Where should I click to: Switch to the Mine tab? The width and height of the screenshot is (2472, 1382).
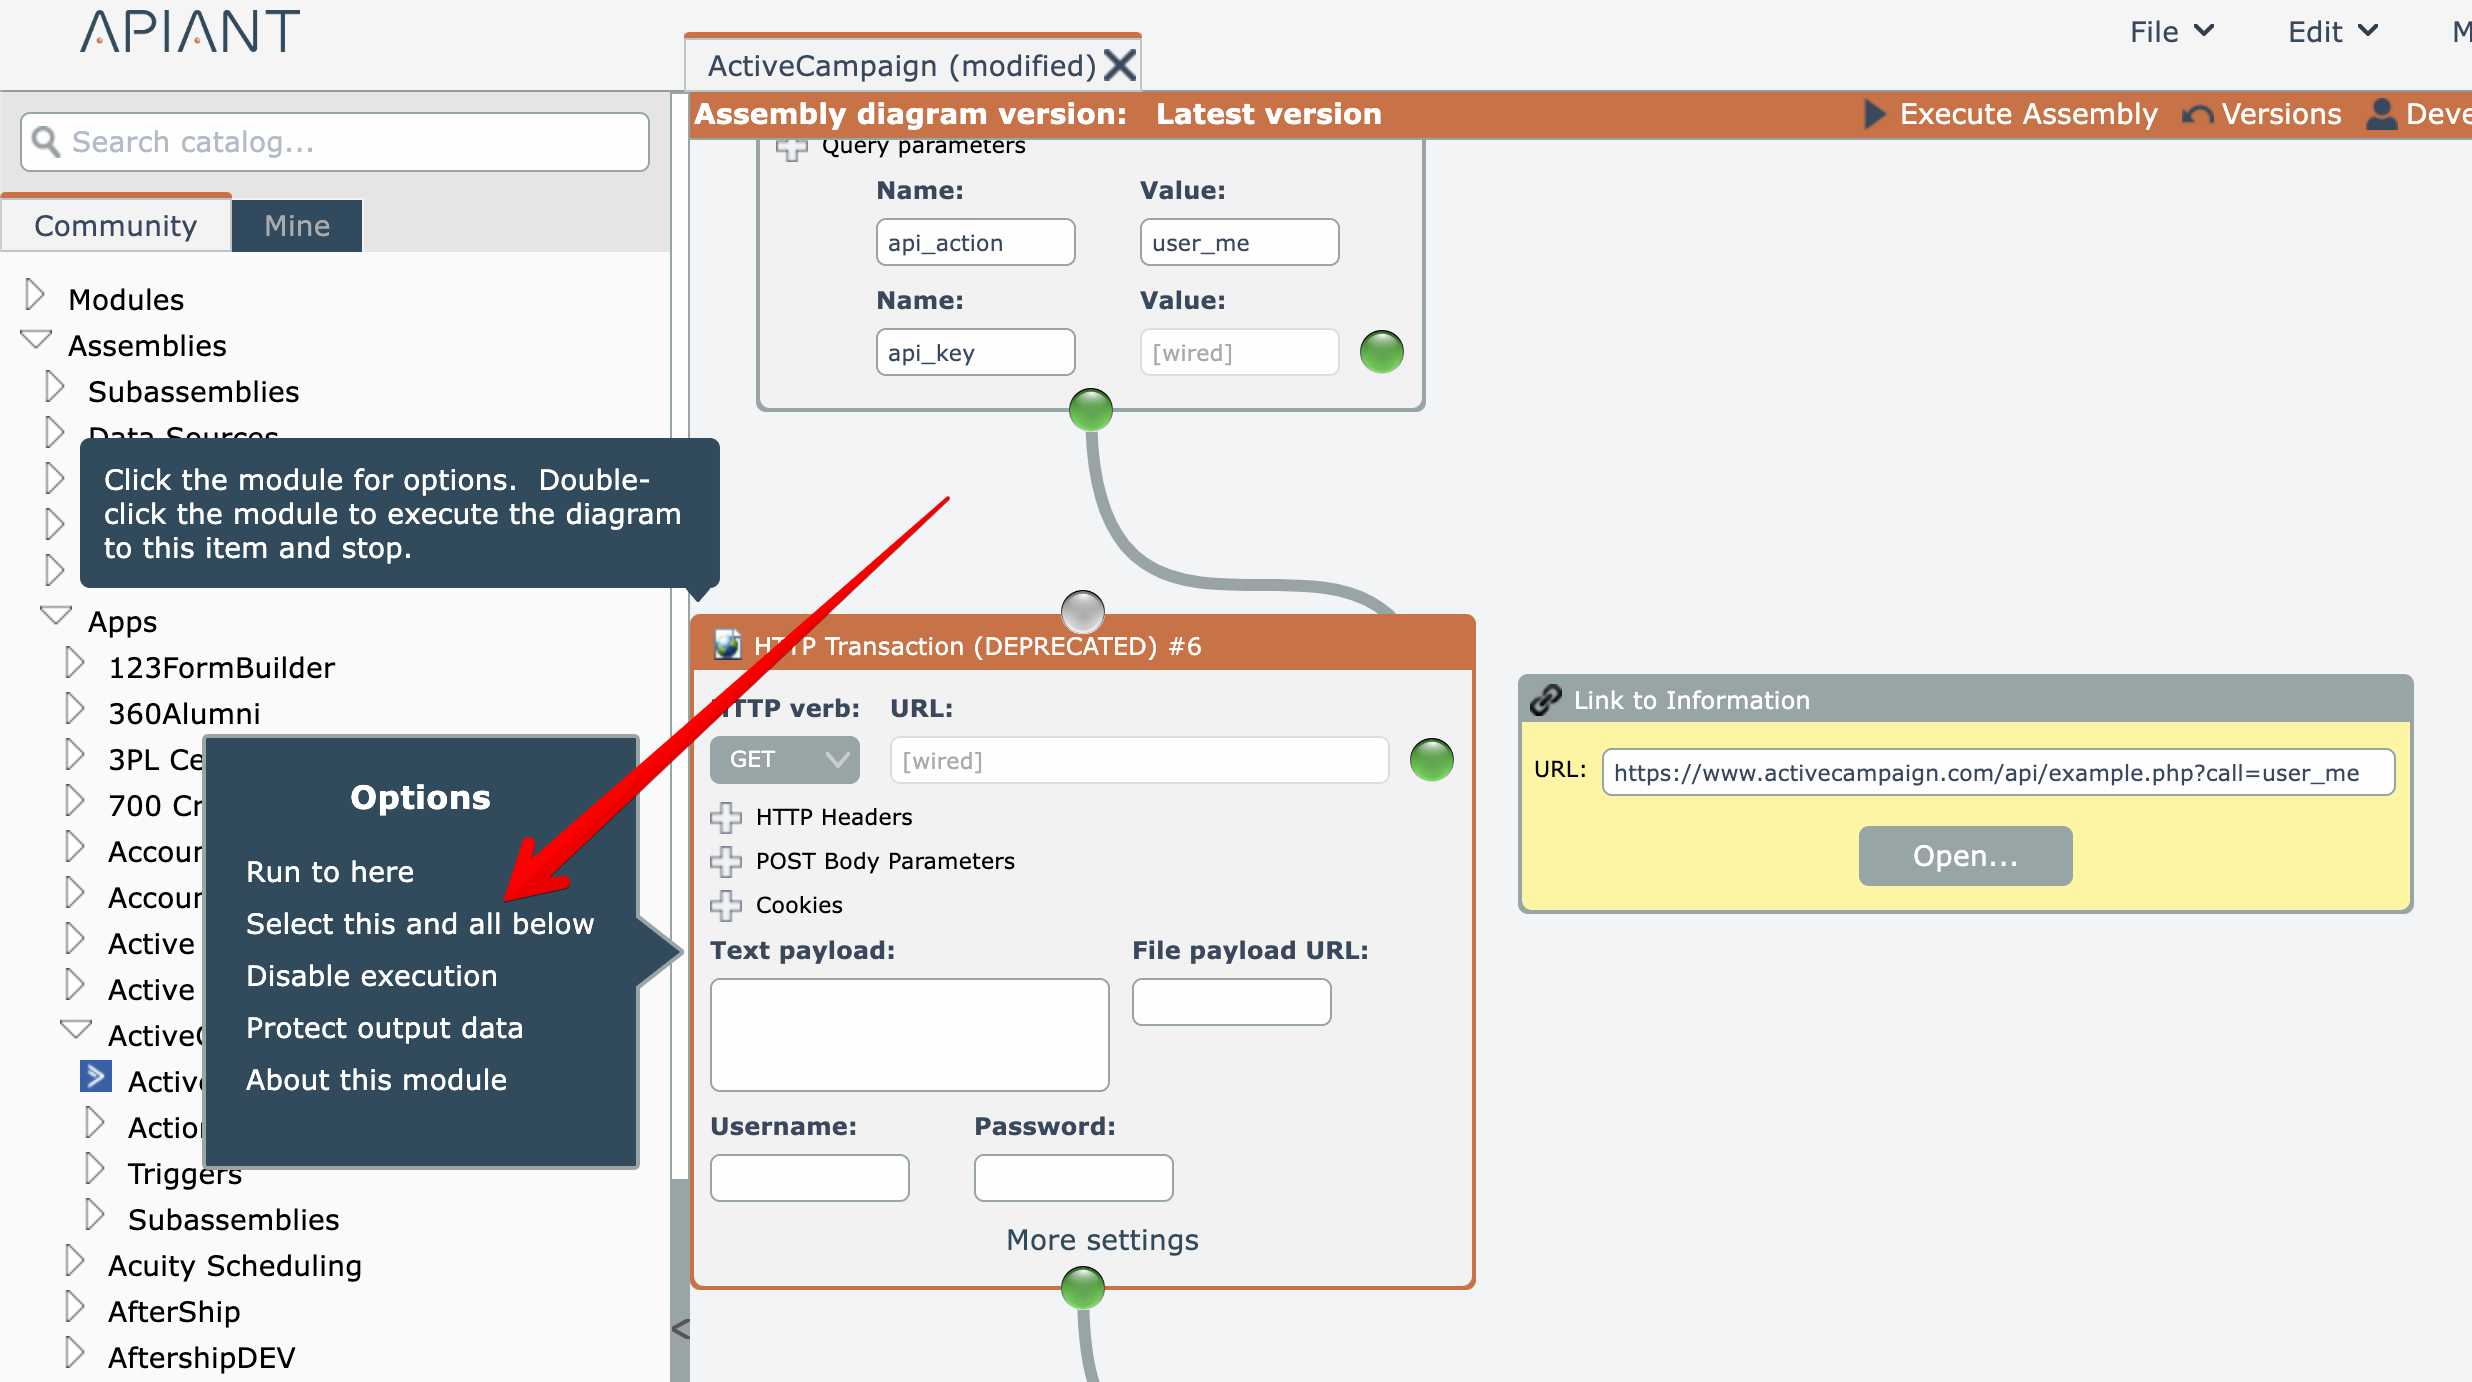pyautogui.click(x=297, y=226)
